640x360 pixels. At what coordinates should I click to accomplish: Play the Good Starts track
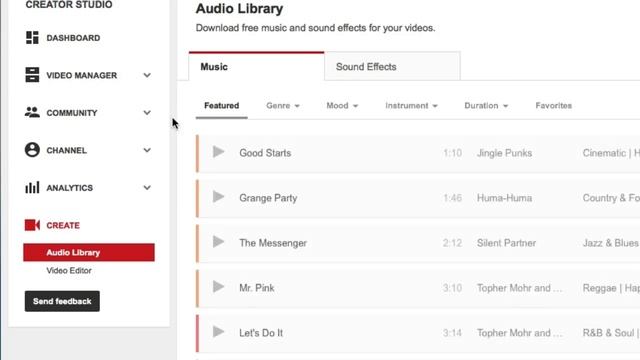pos(218,152)
